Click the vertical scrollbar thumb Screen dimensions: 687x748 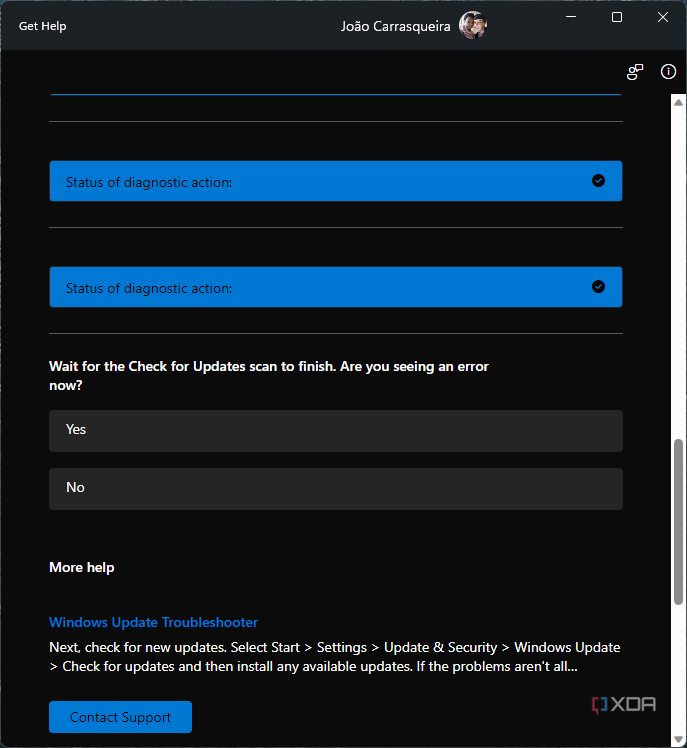click(x=678, y=522)
